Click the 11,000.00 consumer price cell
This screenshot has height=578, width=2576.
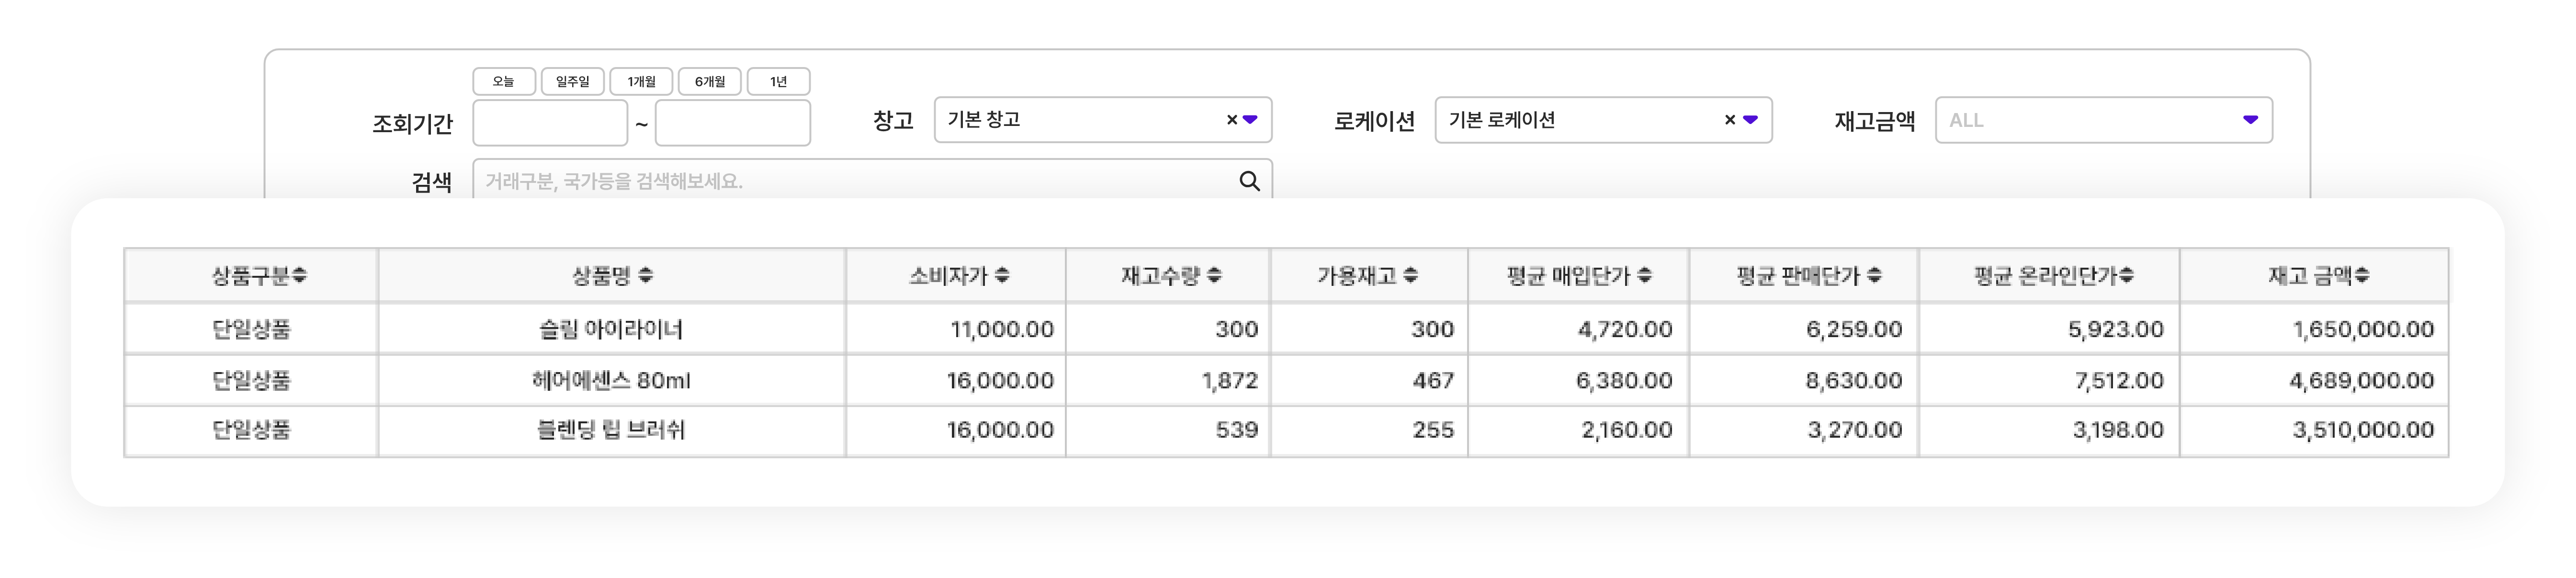pyautogui.click(x=956, y=329)
